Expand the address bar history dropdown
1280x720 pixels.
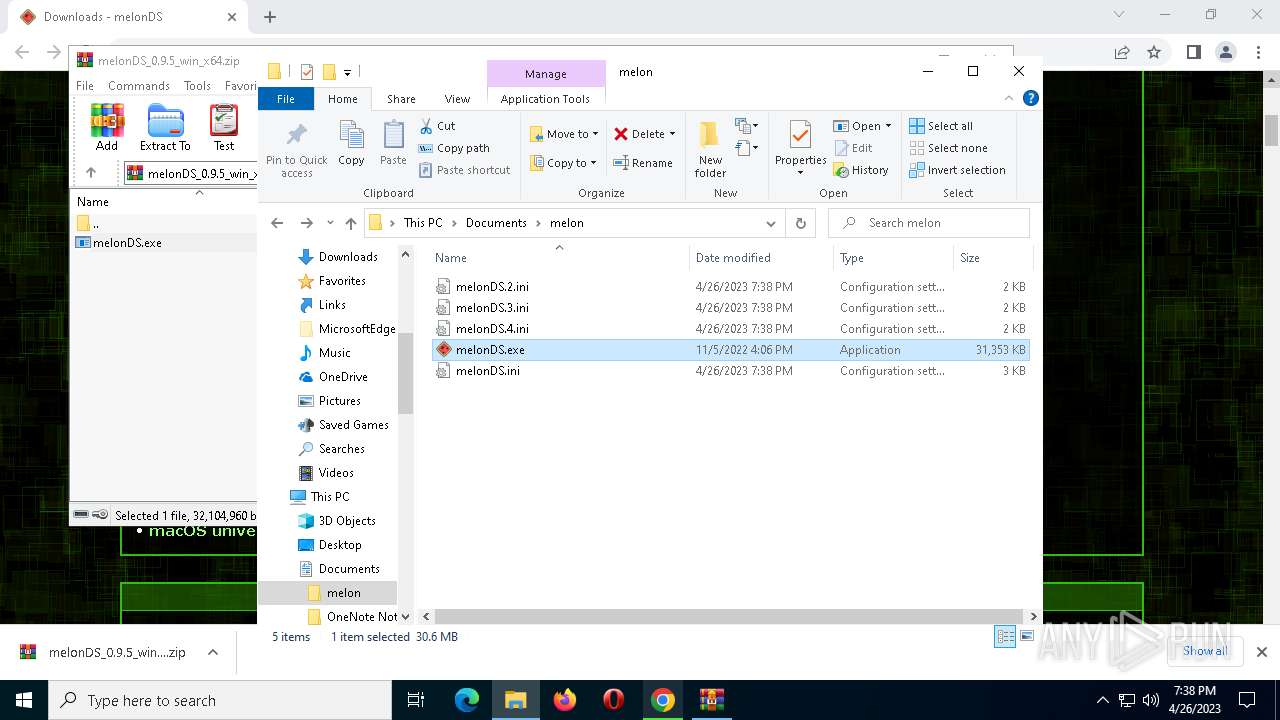tap(770, 223)
